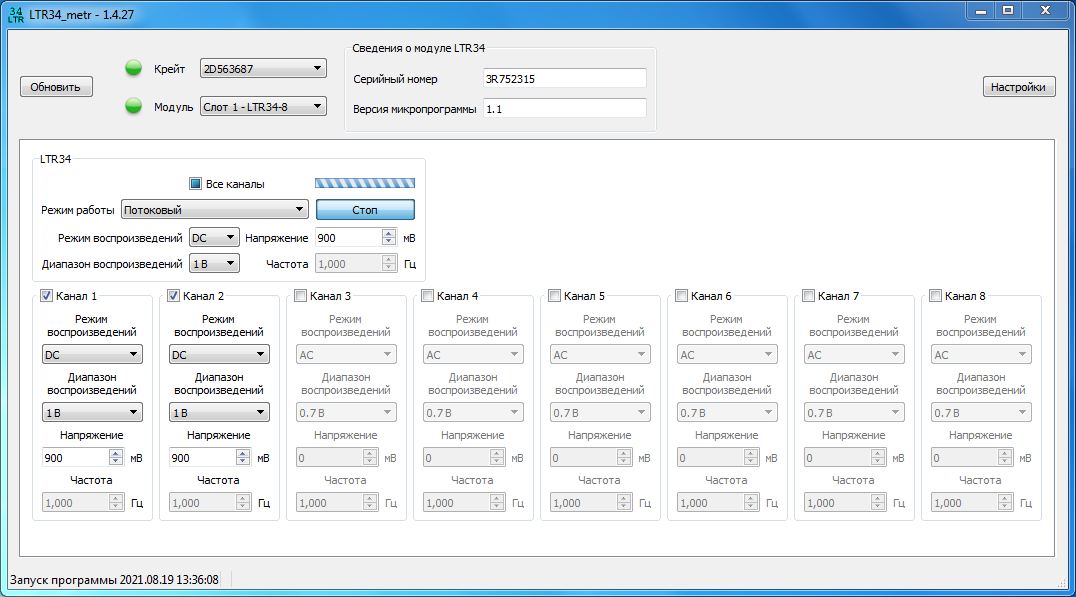This screenshot has width=1076, height=597.
Task: Click Канал 6 AC mode dropdown
Action: click(x=727, y=354)
